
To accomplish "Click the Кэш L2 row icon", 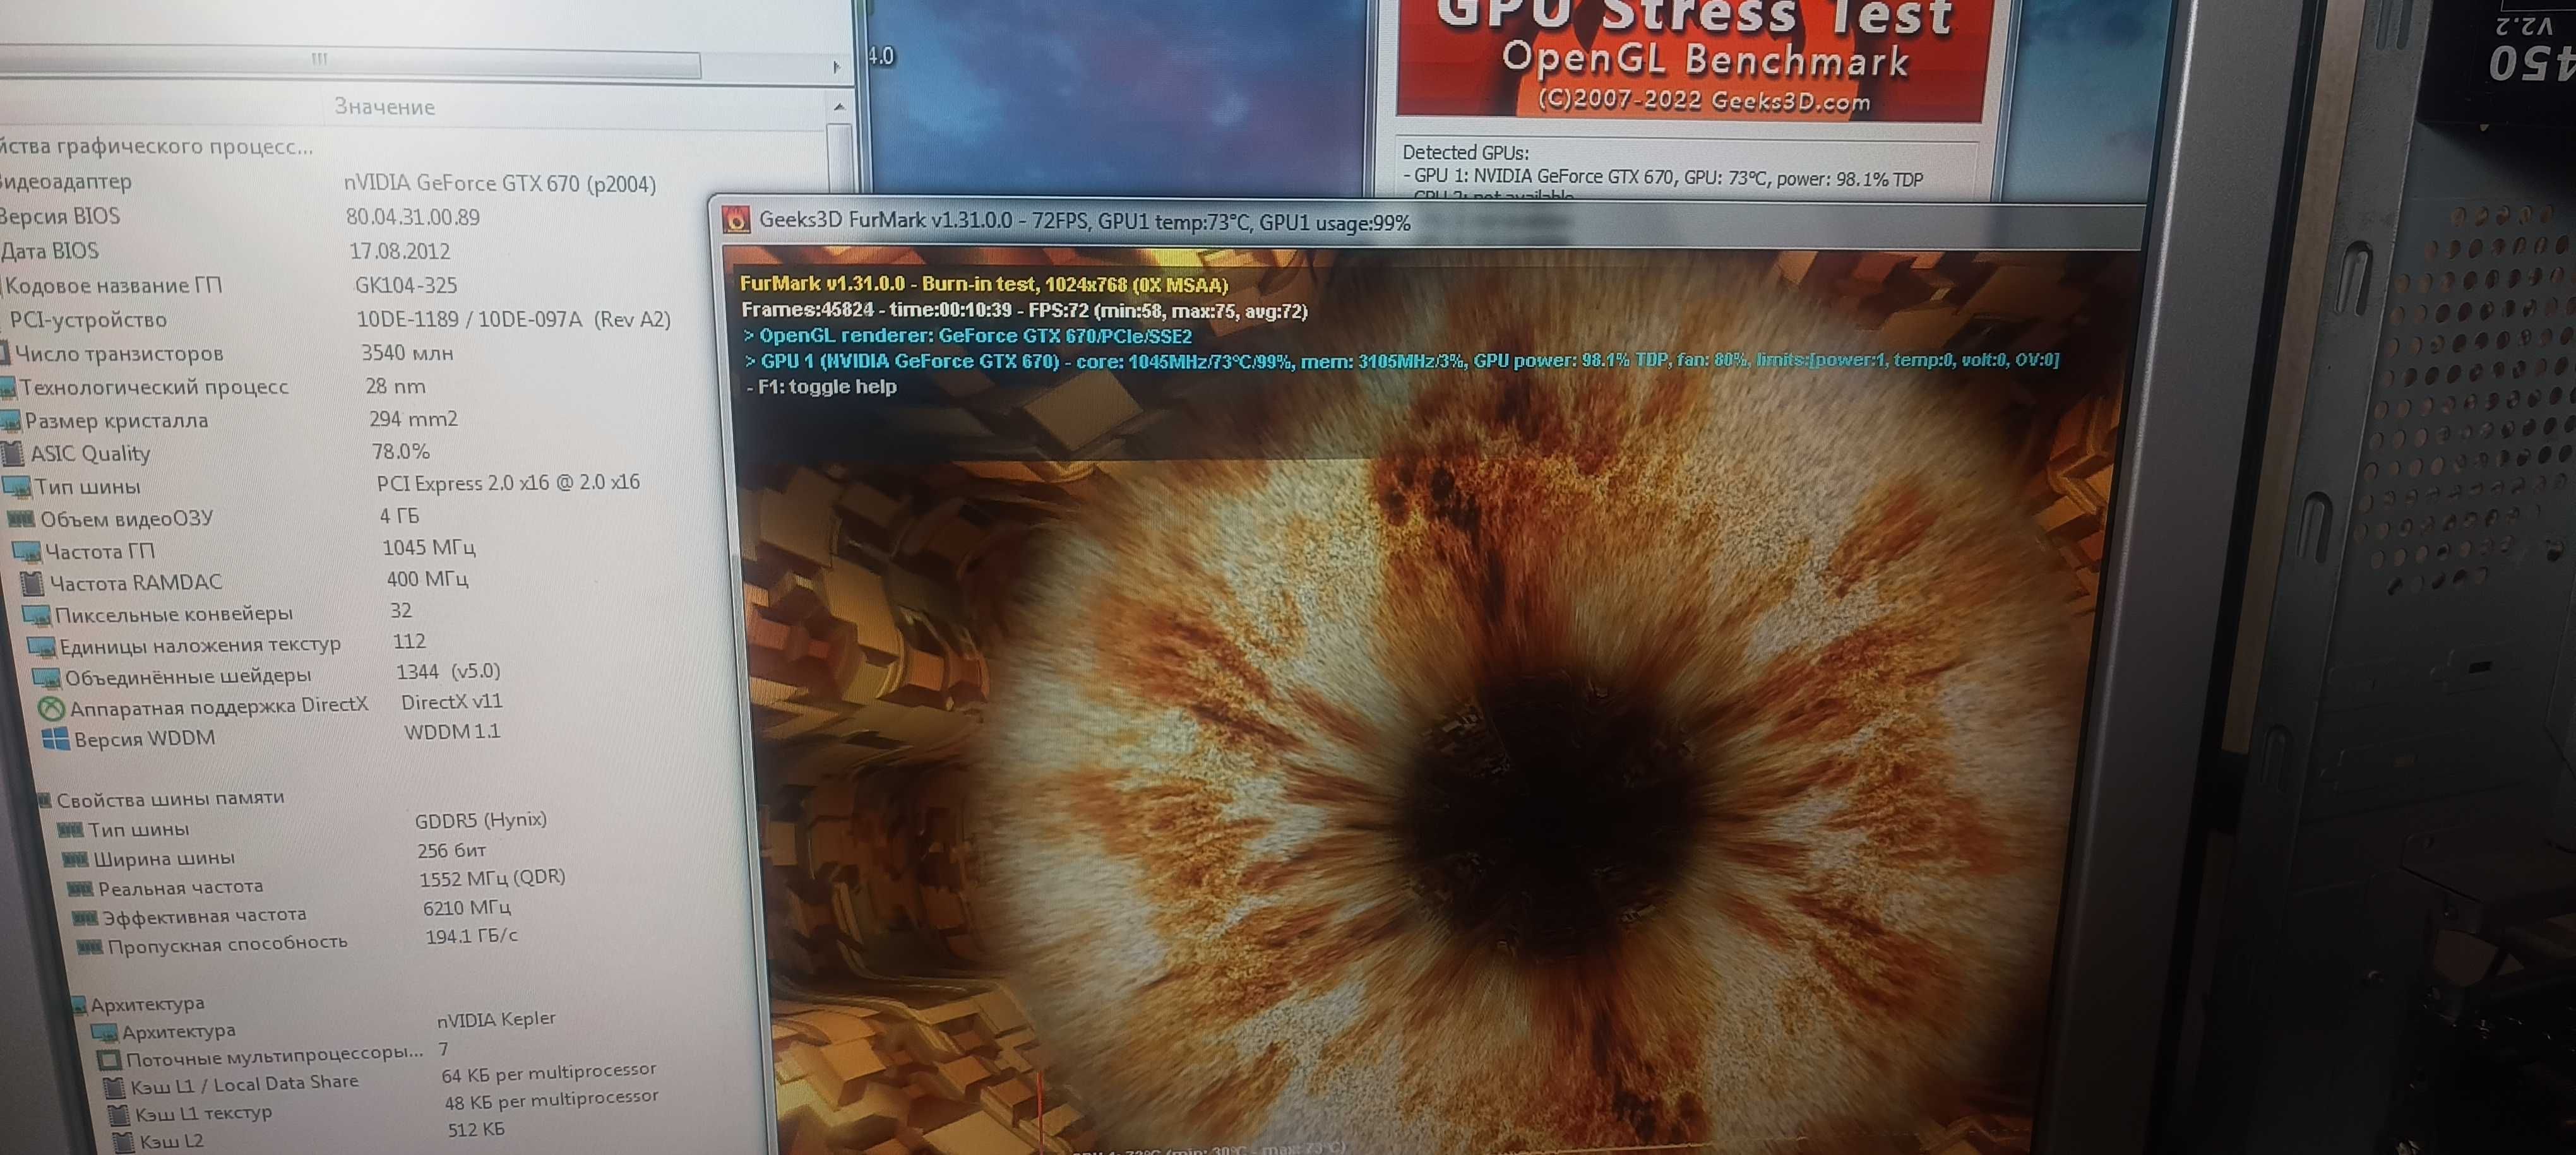I will click(x=124, y=1141).
